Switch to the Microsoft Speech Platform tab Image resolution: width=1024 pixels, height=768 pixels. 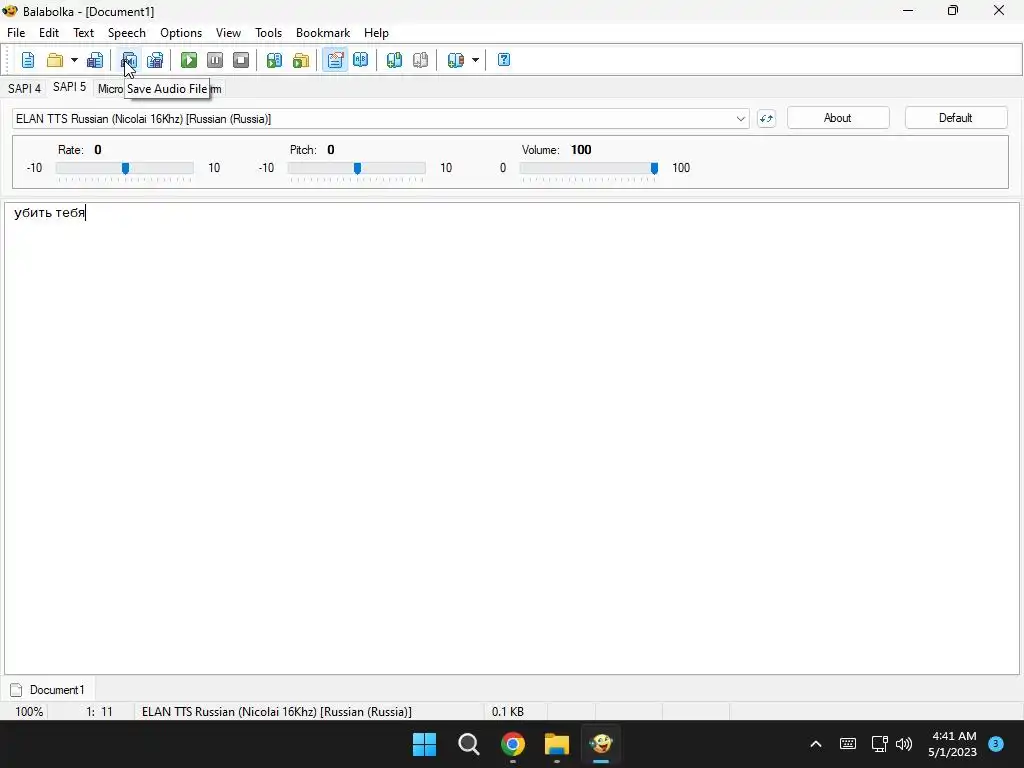[x=109, y=89]
